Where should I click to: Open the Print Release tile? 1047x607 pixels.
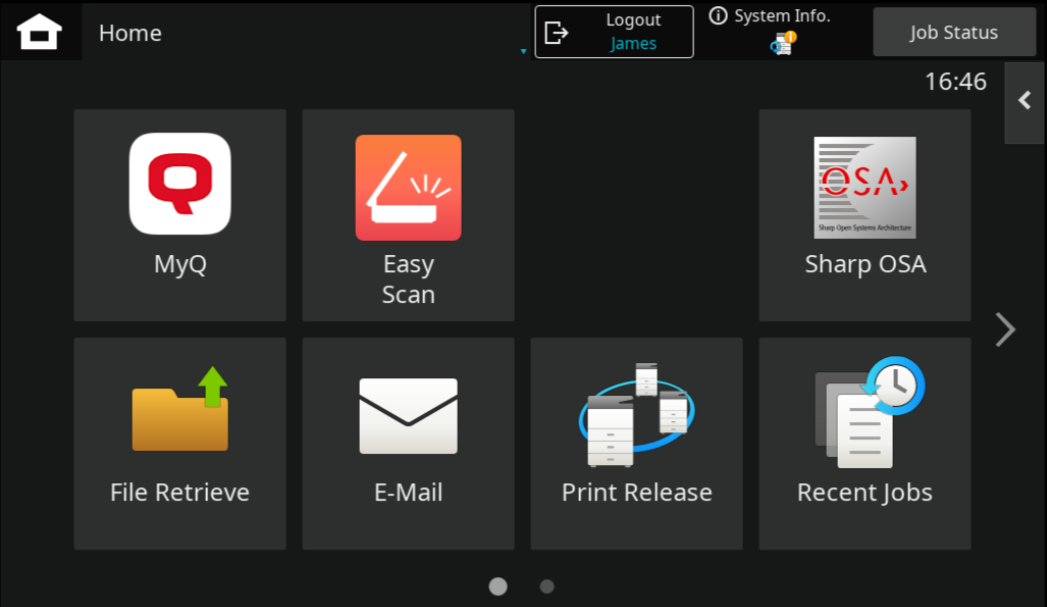636,443
